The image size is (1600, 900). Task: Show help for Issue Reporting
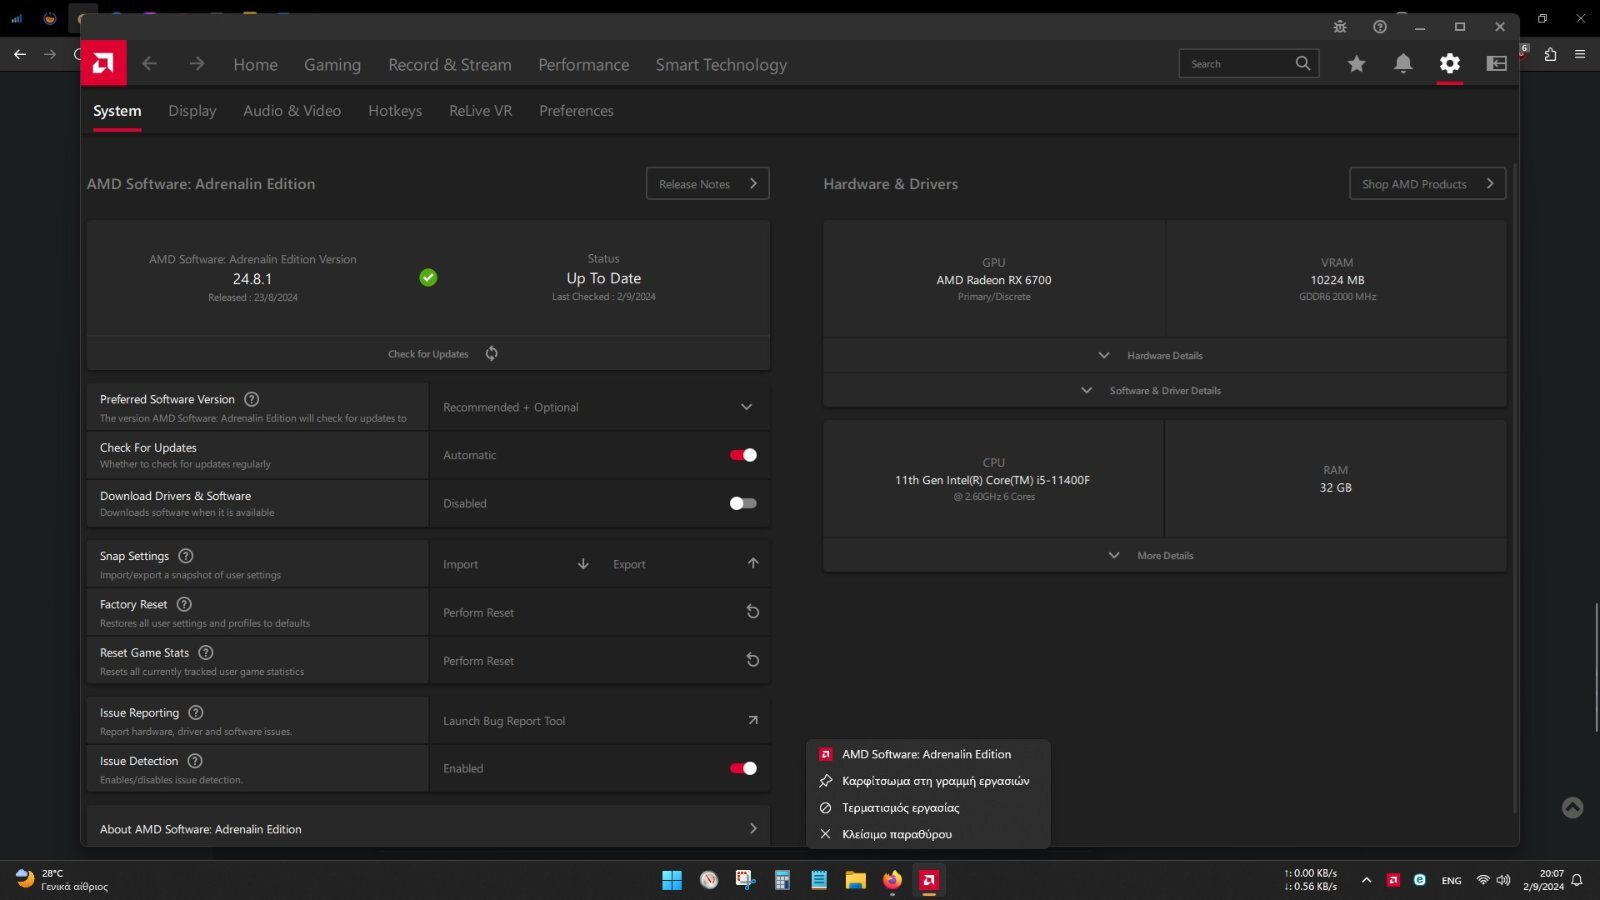coord(196,713)
